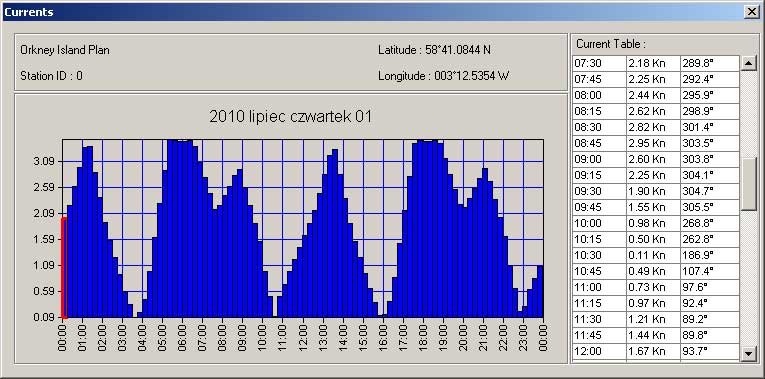Click the scroll down arrow in Current Table
The width and height of the screenshot is (765, 379).
pyautogui.click(x=748, y=354)
